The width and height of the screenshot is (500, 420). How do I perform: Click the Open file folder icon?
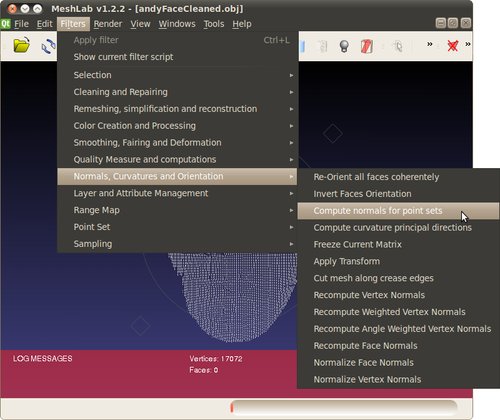[x=22, y=45]
